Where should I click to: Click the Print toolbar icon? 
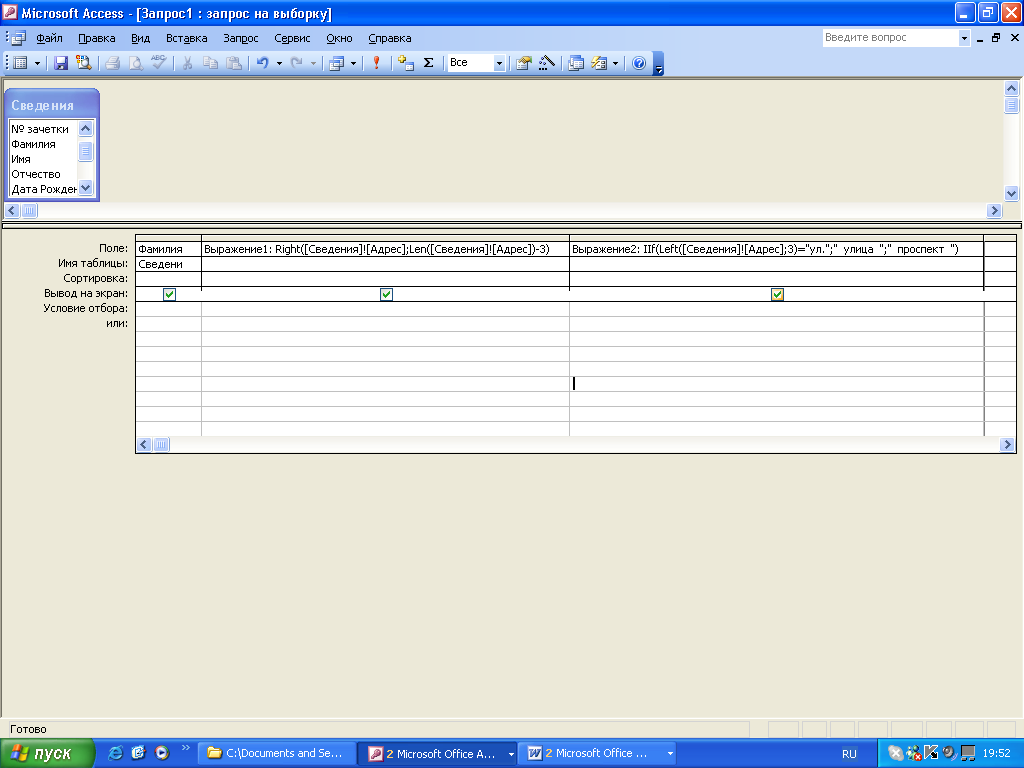[112, 63]
